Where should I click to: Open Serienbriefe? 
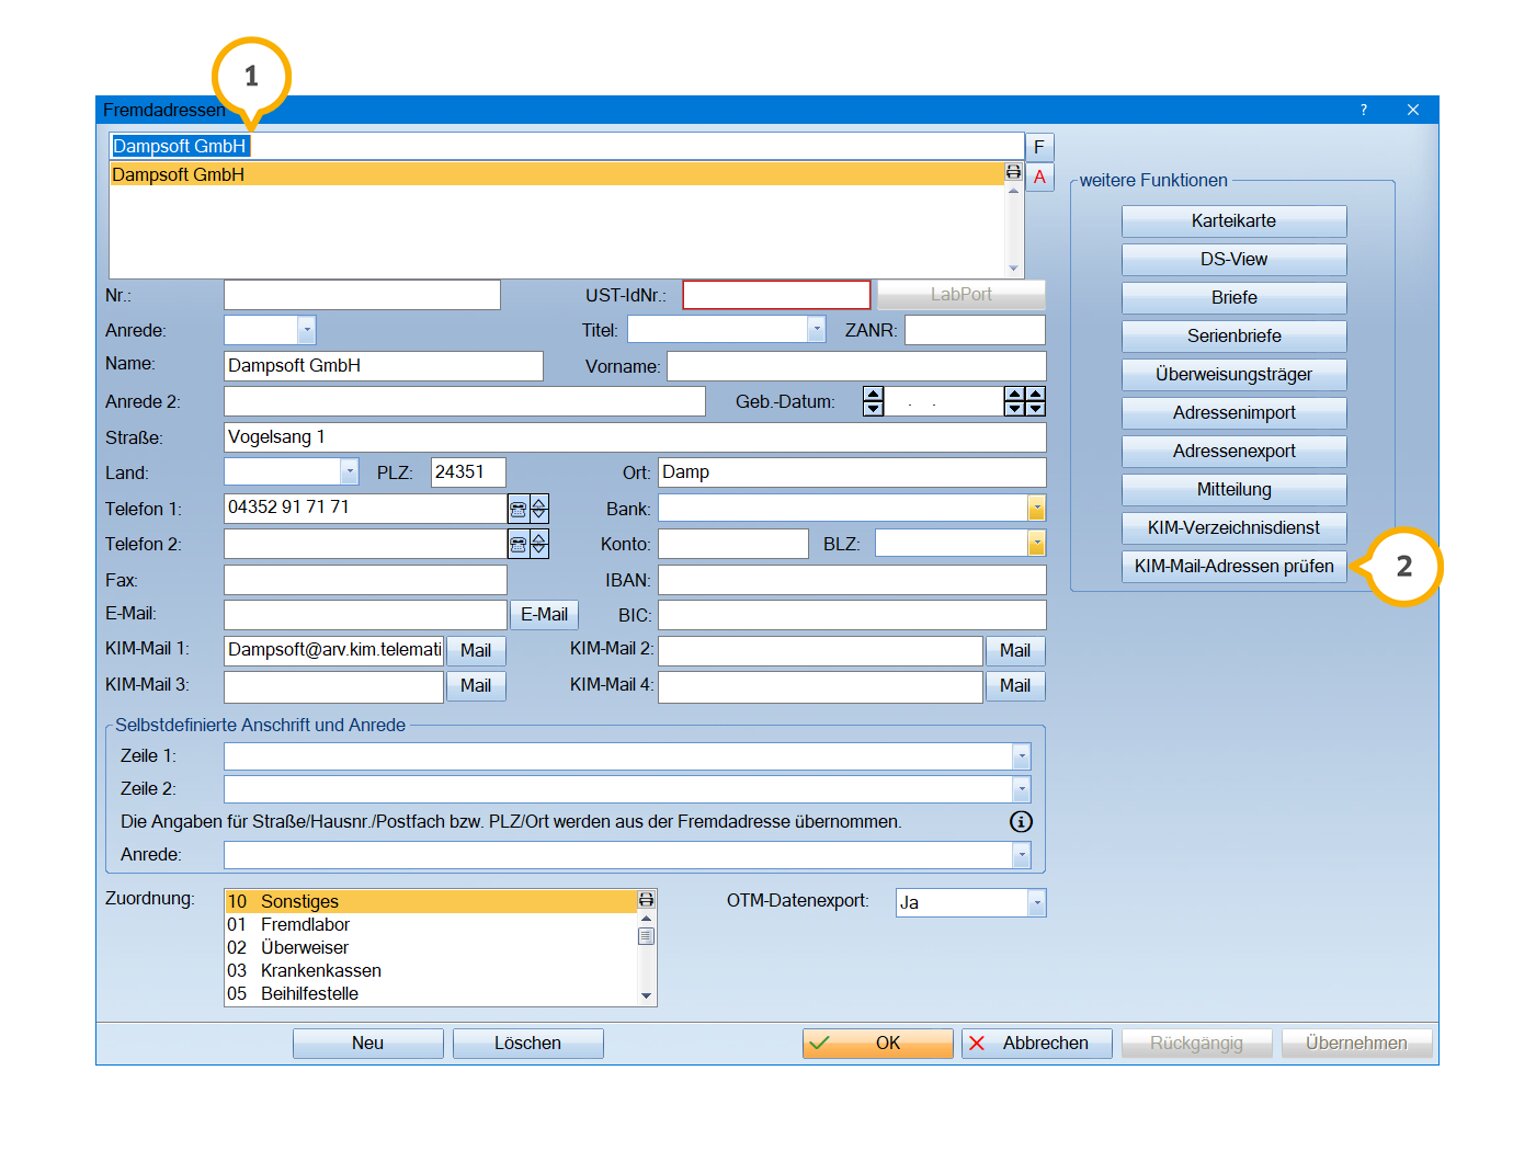click(x=1234, y=336)
